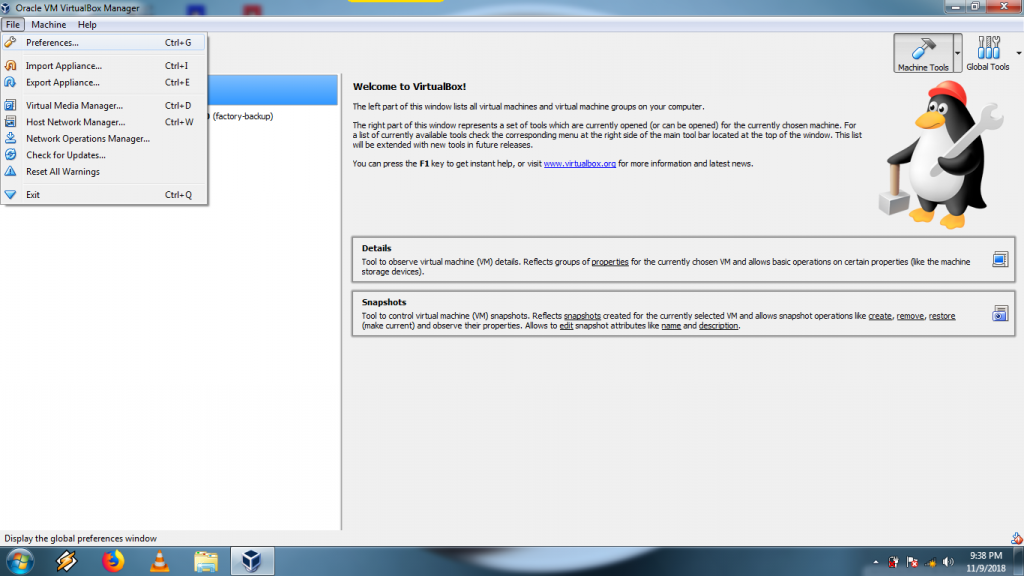Expand the Global Tools dropdown arrow

1018,53
